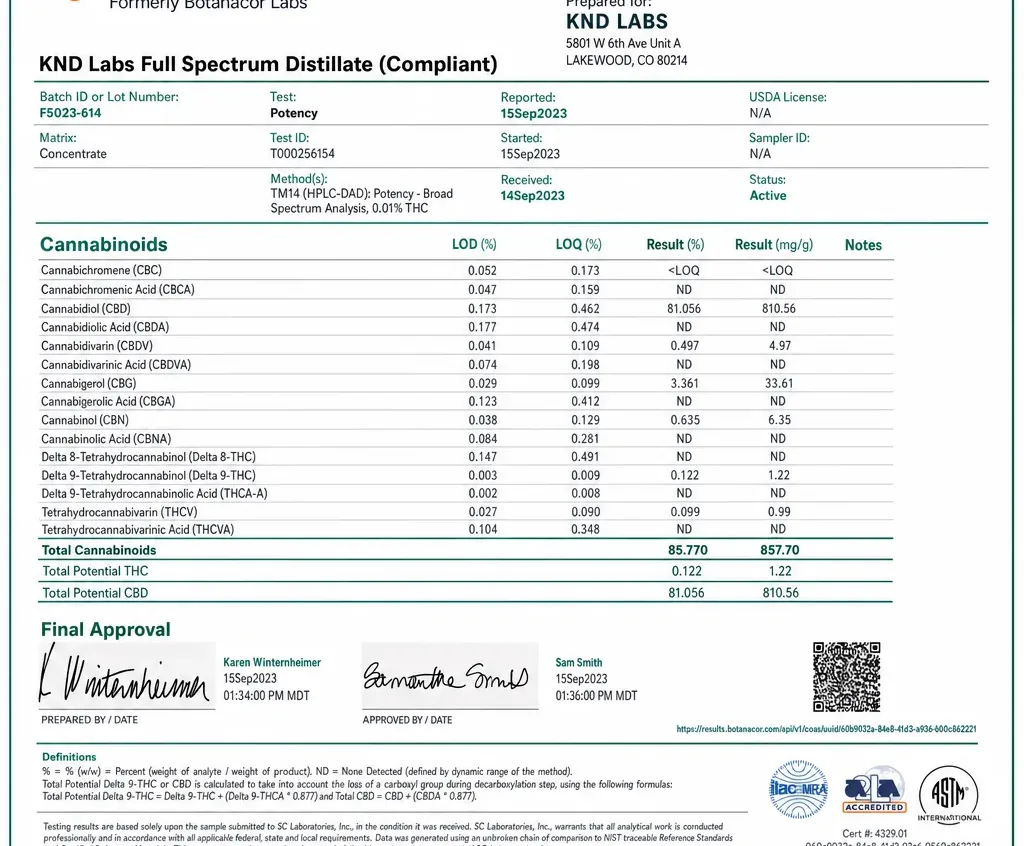Image resolution: width=1024 pixels, height=846 pixels.
Task: Click the CBDV result 0.497
Action: pos(684,346)
